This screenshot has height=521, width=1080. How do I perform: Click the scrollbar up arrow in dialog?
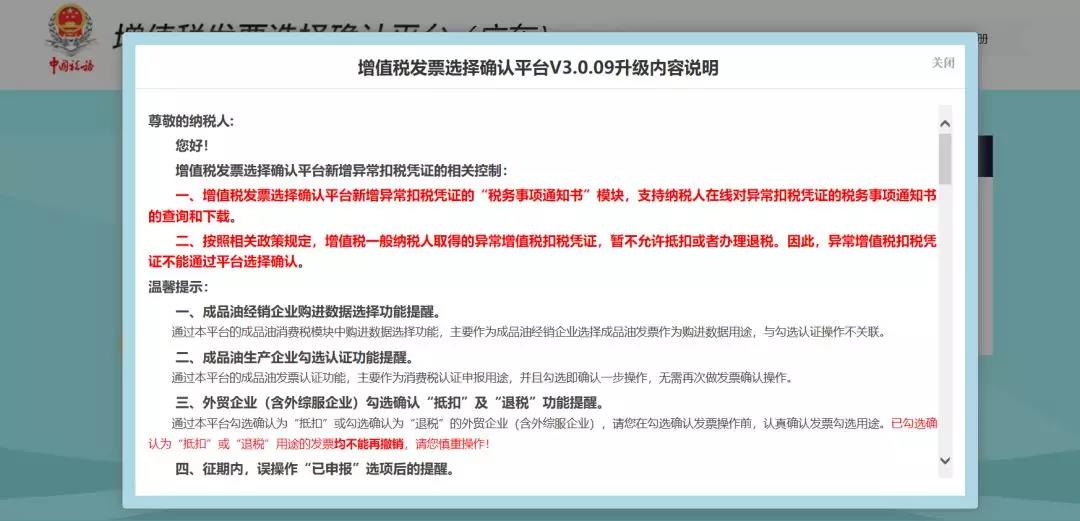click(945, 124)
